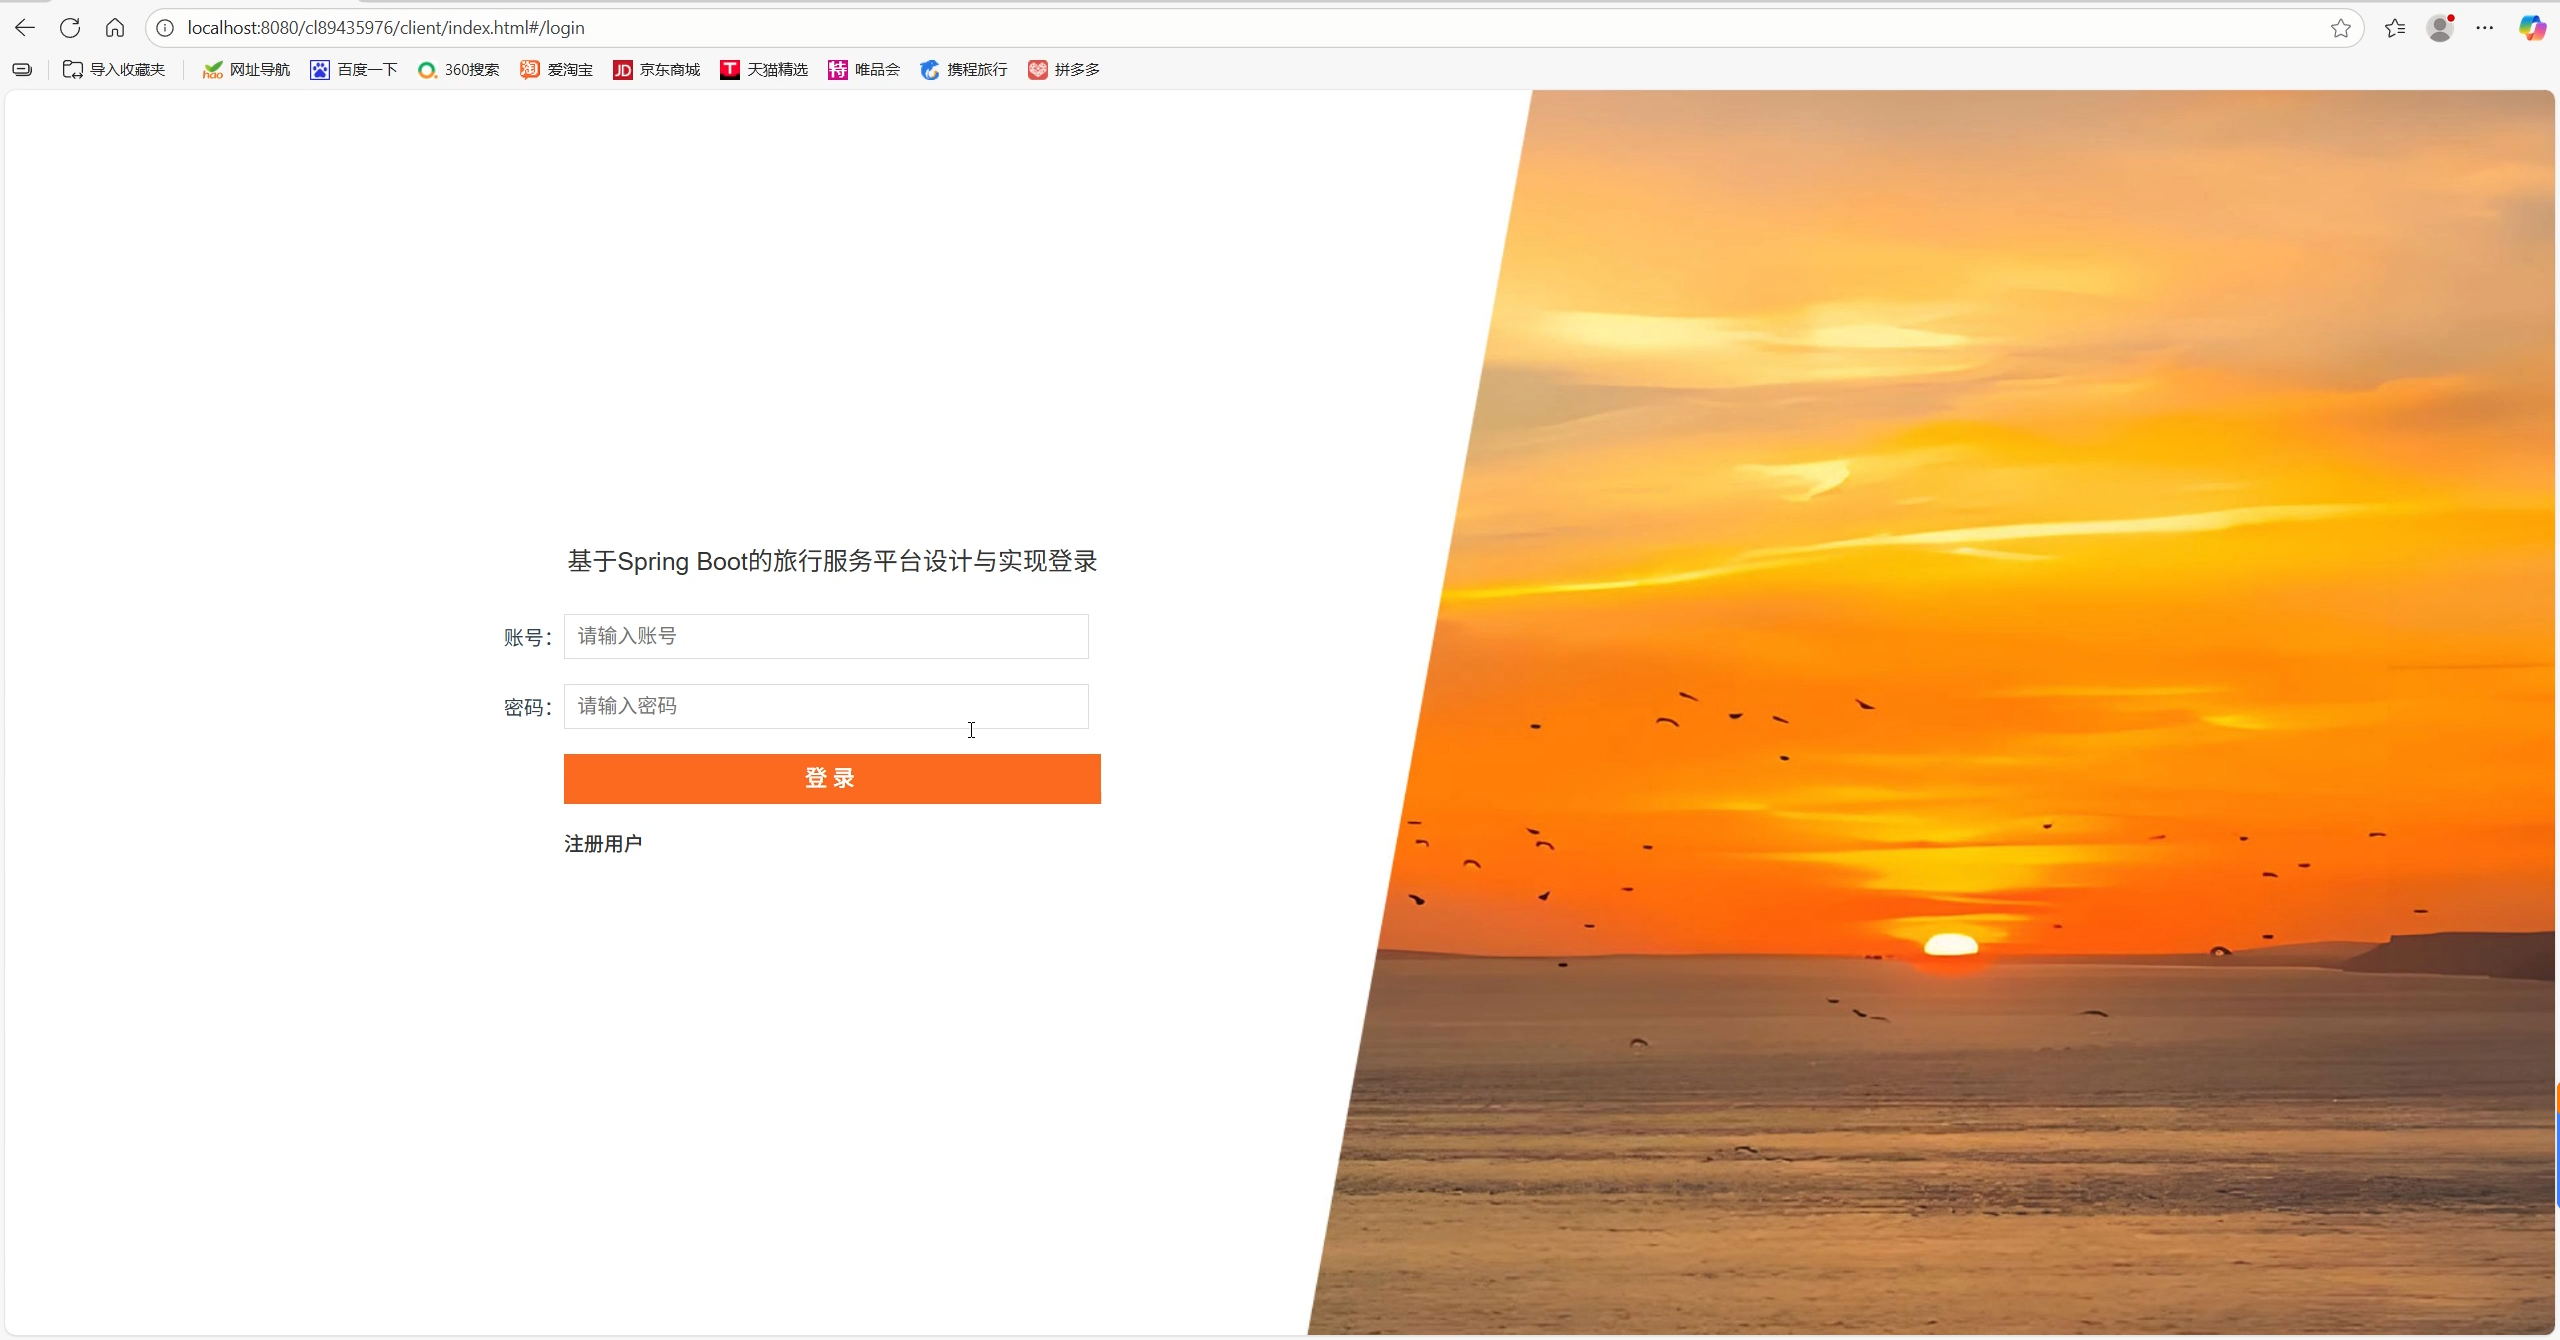The height and width of the screenshot is (1340, 2560).
Task: Click the 账号 account input field
Action: pyautogui.click(x=826, y=636)
